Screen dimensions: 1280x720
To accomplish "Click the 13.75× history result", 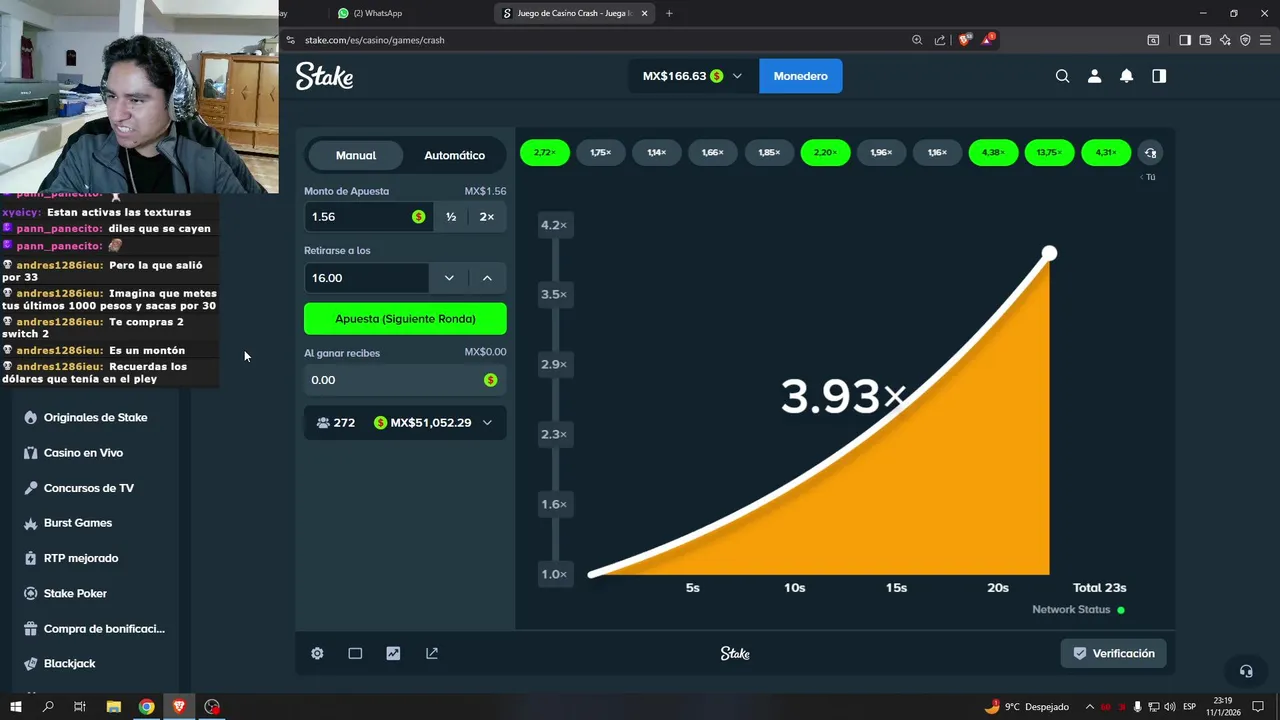I will tap(1049, 153).
